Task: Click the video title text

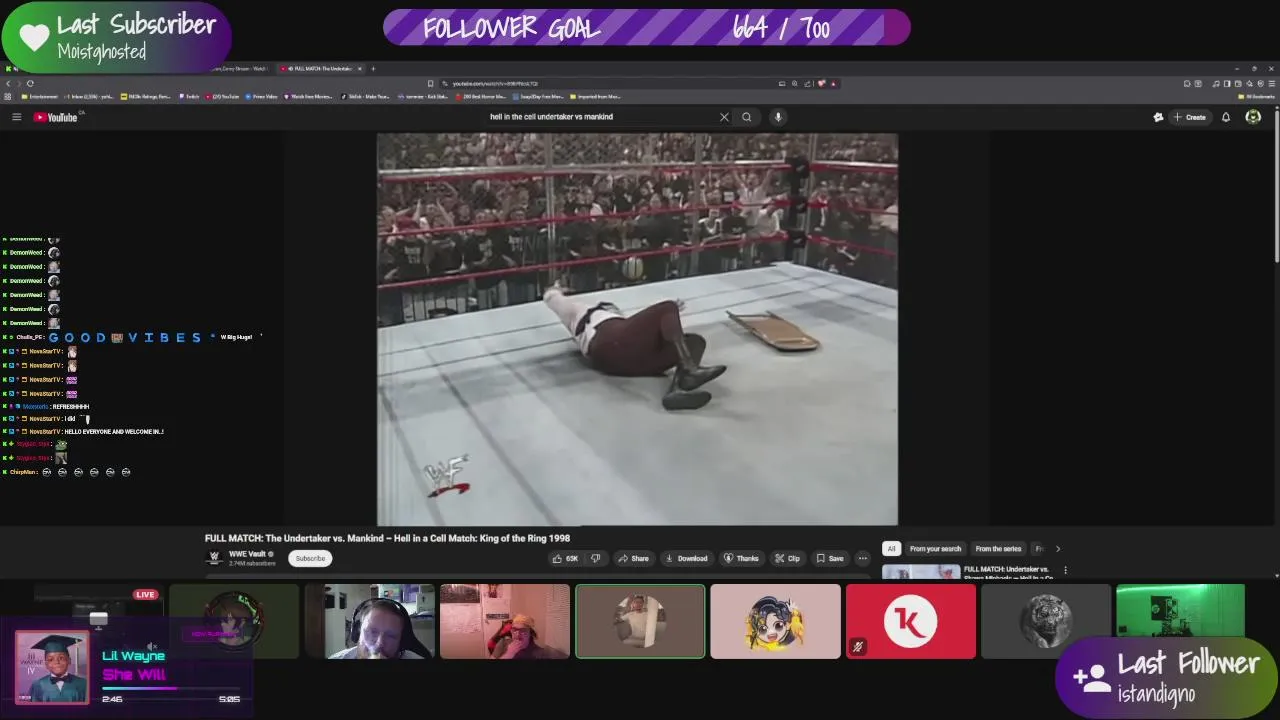Action: tap(387, 538)
